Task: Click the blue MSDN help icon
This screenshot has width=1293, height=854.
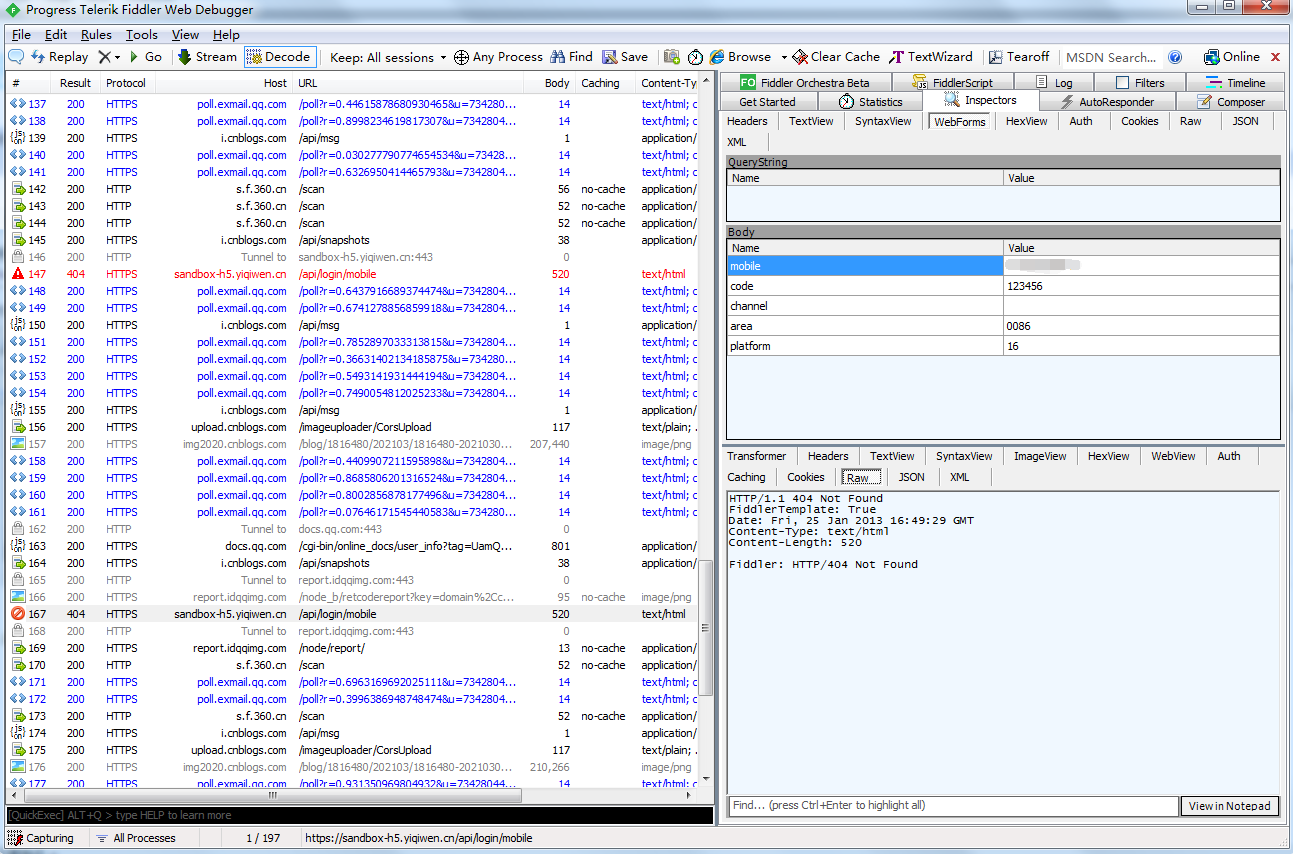Action: (x=1175, y=57)
